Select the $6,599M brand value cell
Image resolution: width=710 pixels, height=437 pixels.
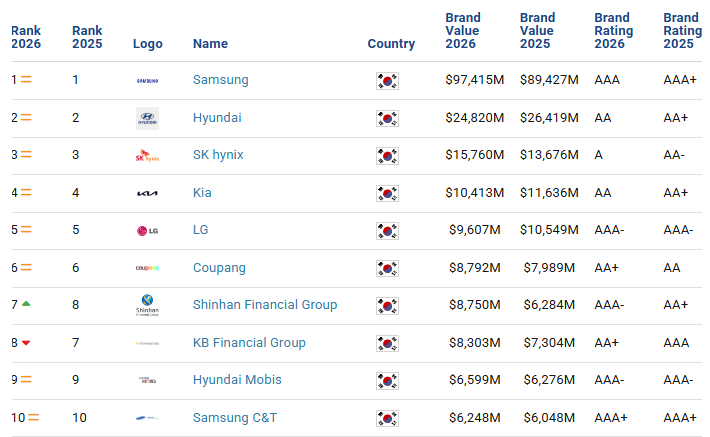point(475,379)
